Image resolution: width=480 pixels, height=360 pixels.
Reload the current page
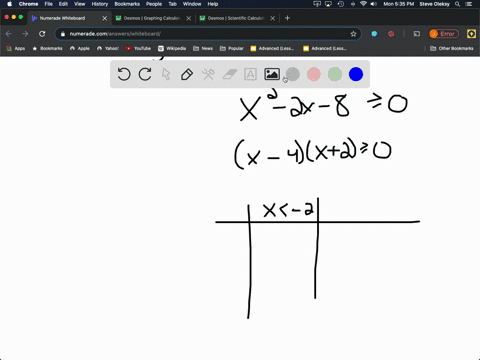point(42,34)
